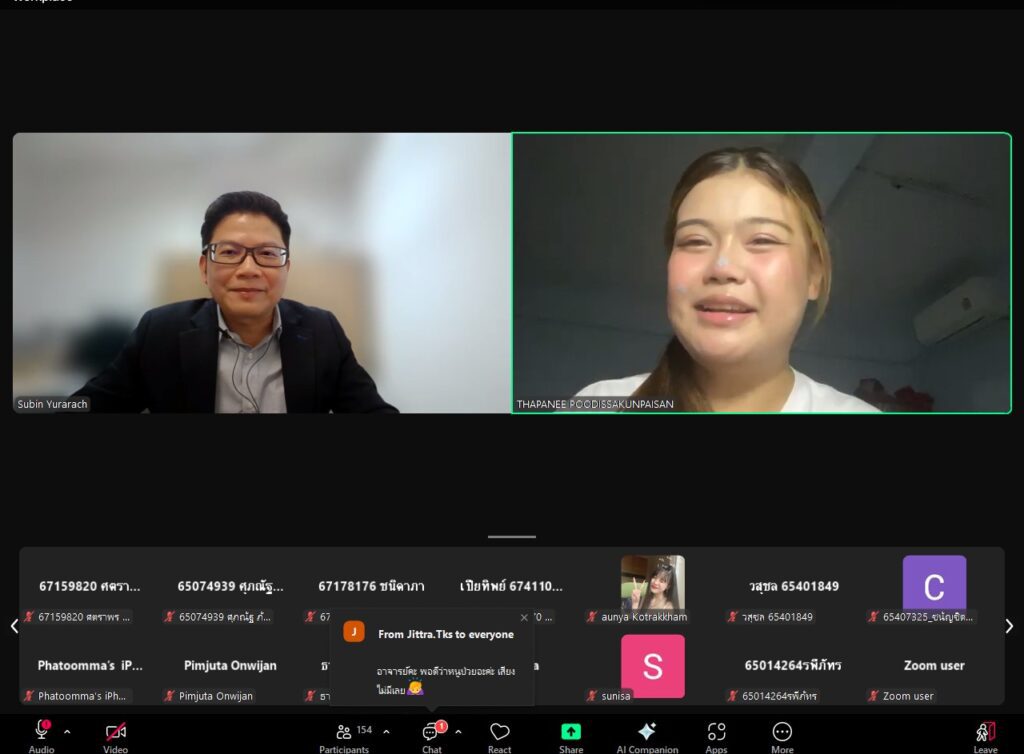Click muted mic icon beside 67159820 label
The width and height of the screenshot is (1024, 754).
[x=29, y=616]
